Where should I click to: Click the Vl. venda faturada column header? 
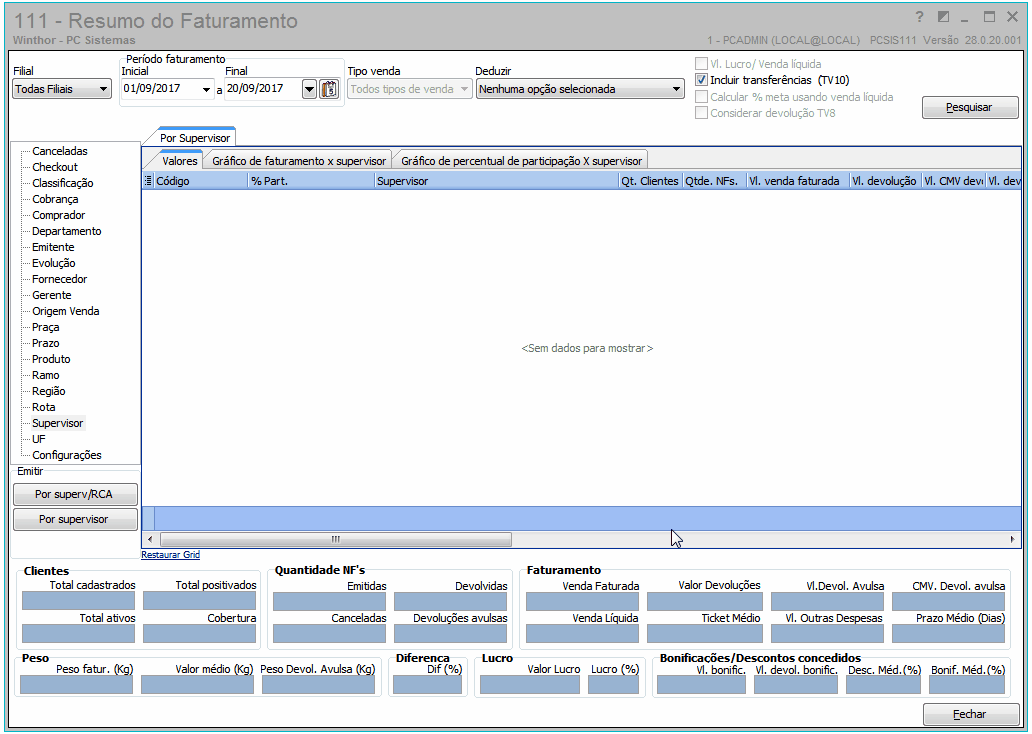pyautogui.click(x=796, y=181)
